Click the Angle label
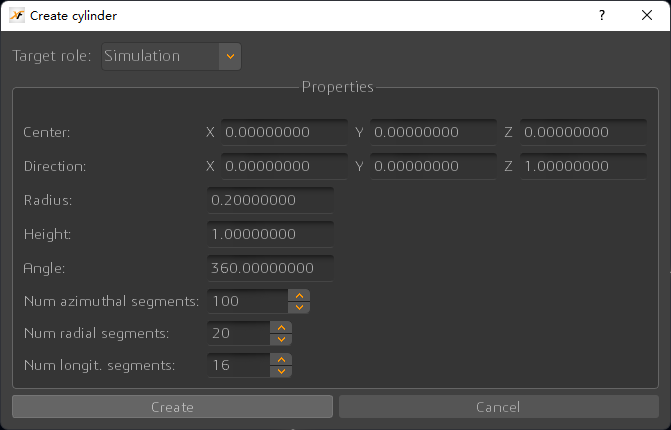The height and width of the screenshot is (430, 671). (x=44, y=268)
